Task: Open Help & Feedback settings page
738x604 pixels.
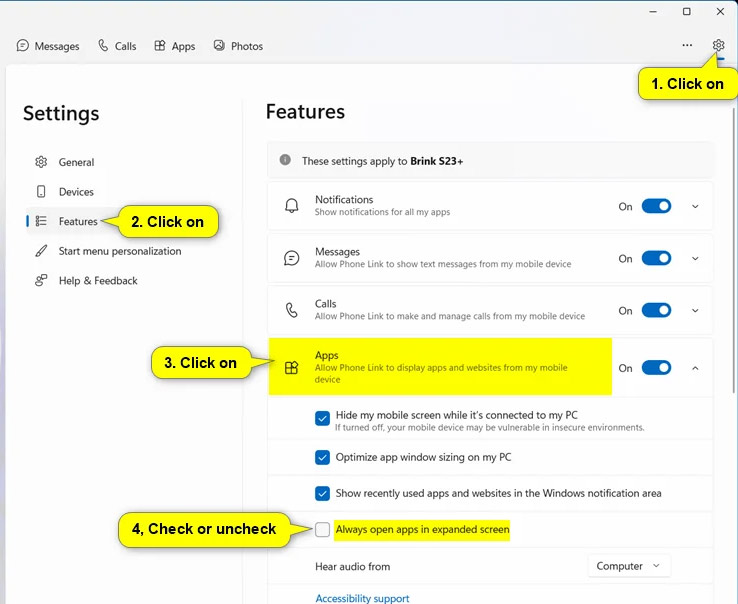Action: [x=97, y=281]
